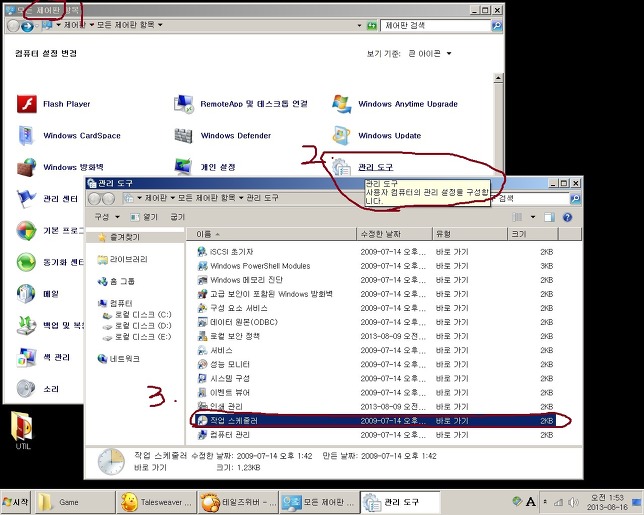This screenshot has width=644, height=515.
Task: Open 소리 speaker icon in control panel
Action: [26, 389]
